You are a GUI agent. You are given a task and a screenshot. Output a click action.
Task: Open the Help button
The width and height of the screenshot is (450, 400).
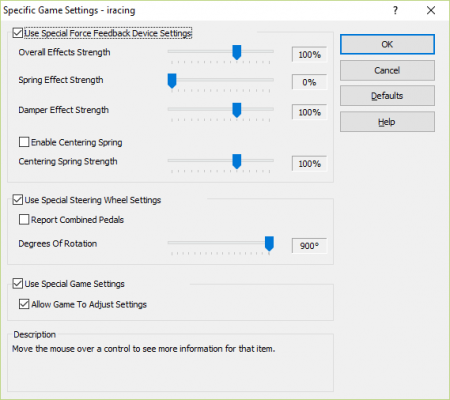(387, 122)
